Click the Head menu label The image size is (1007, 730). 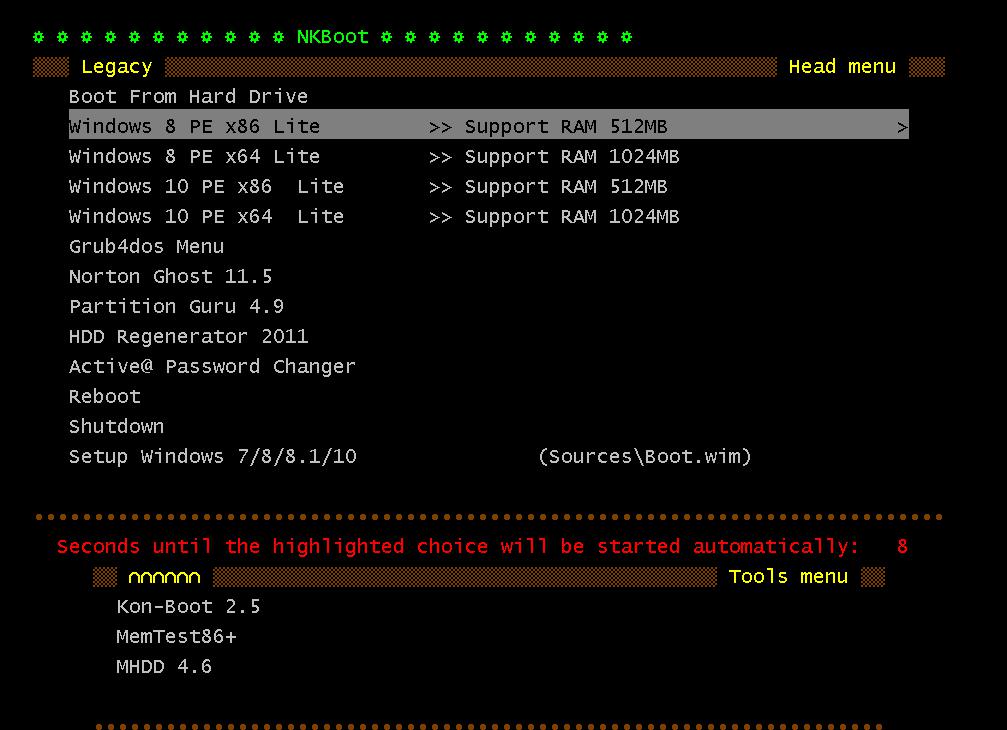(841, 66)
